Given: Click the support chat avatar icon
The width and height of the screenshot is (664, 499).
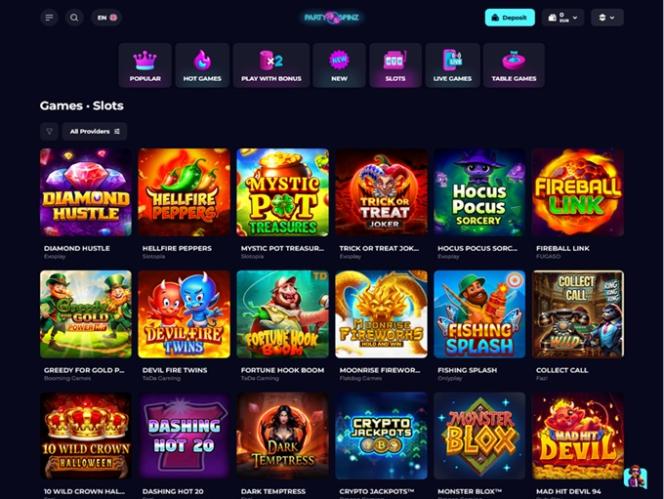Looking at the screenshot, I should [x=635, y=477].
